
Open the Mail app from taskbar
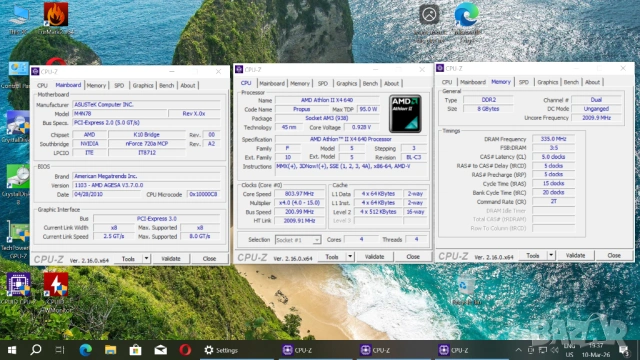160,350
